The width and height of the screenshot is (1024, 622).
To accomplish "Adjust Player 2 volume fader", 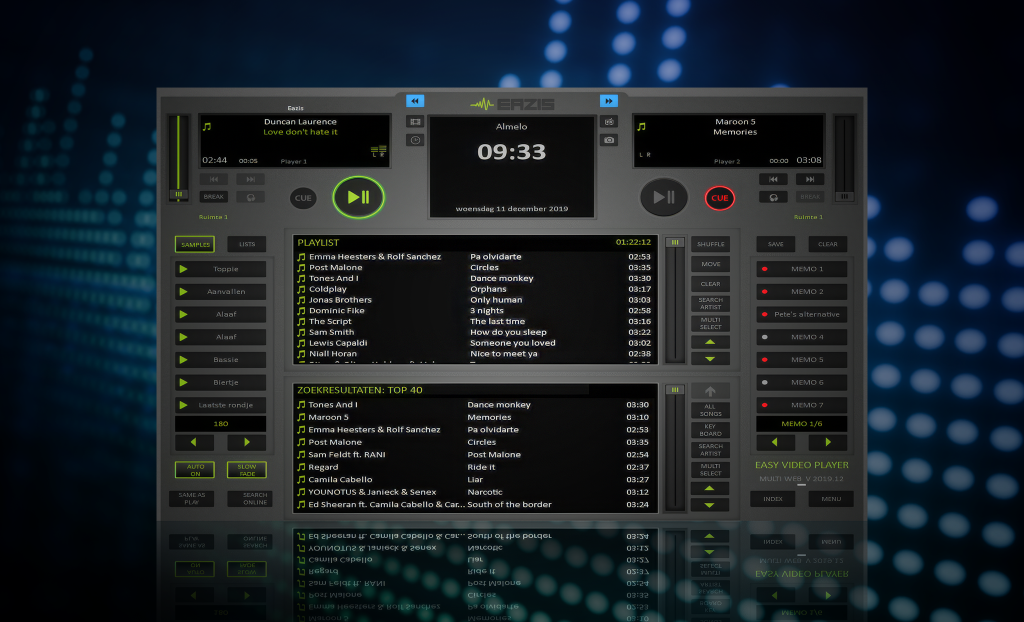I will pyautogui.click(x=844, y=196).
